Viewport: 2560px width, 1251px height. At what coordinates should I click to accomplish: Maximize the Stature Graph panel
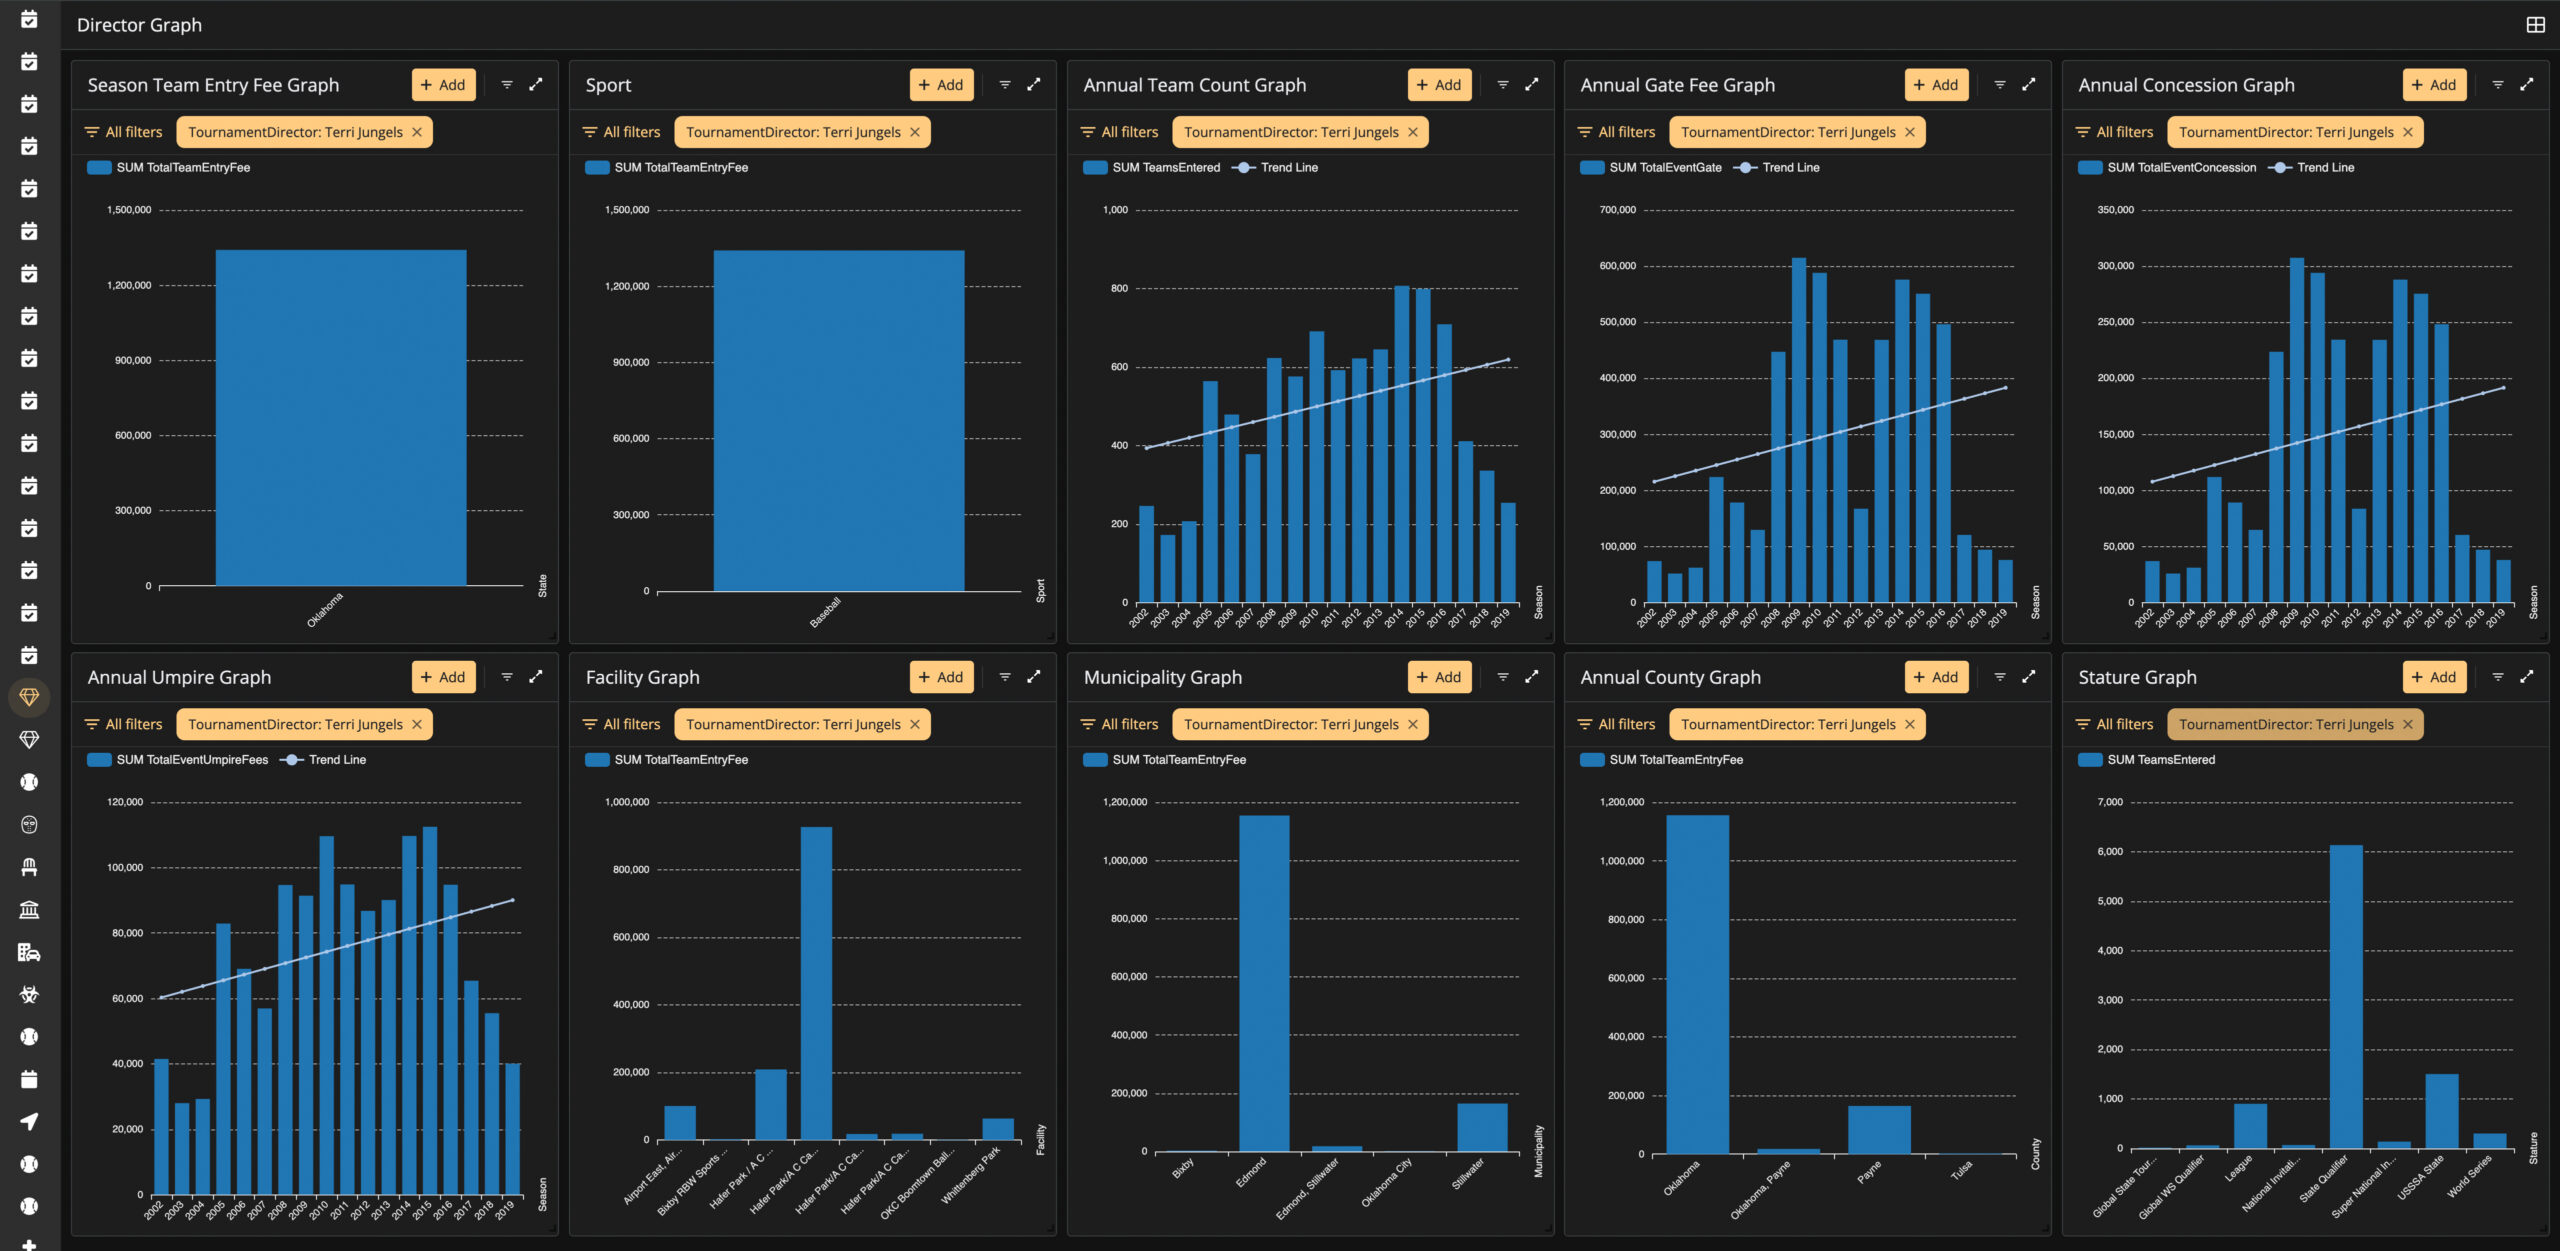(x=2526, y=677)
